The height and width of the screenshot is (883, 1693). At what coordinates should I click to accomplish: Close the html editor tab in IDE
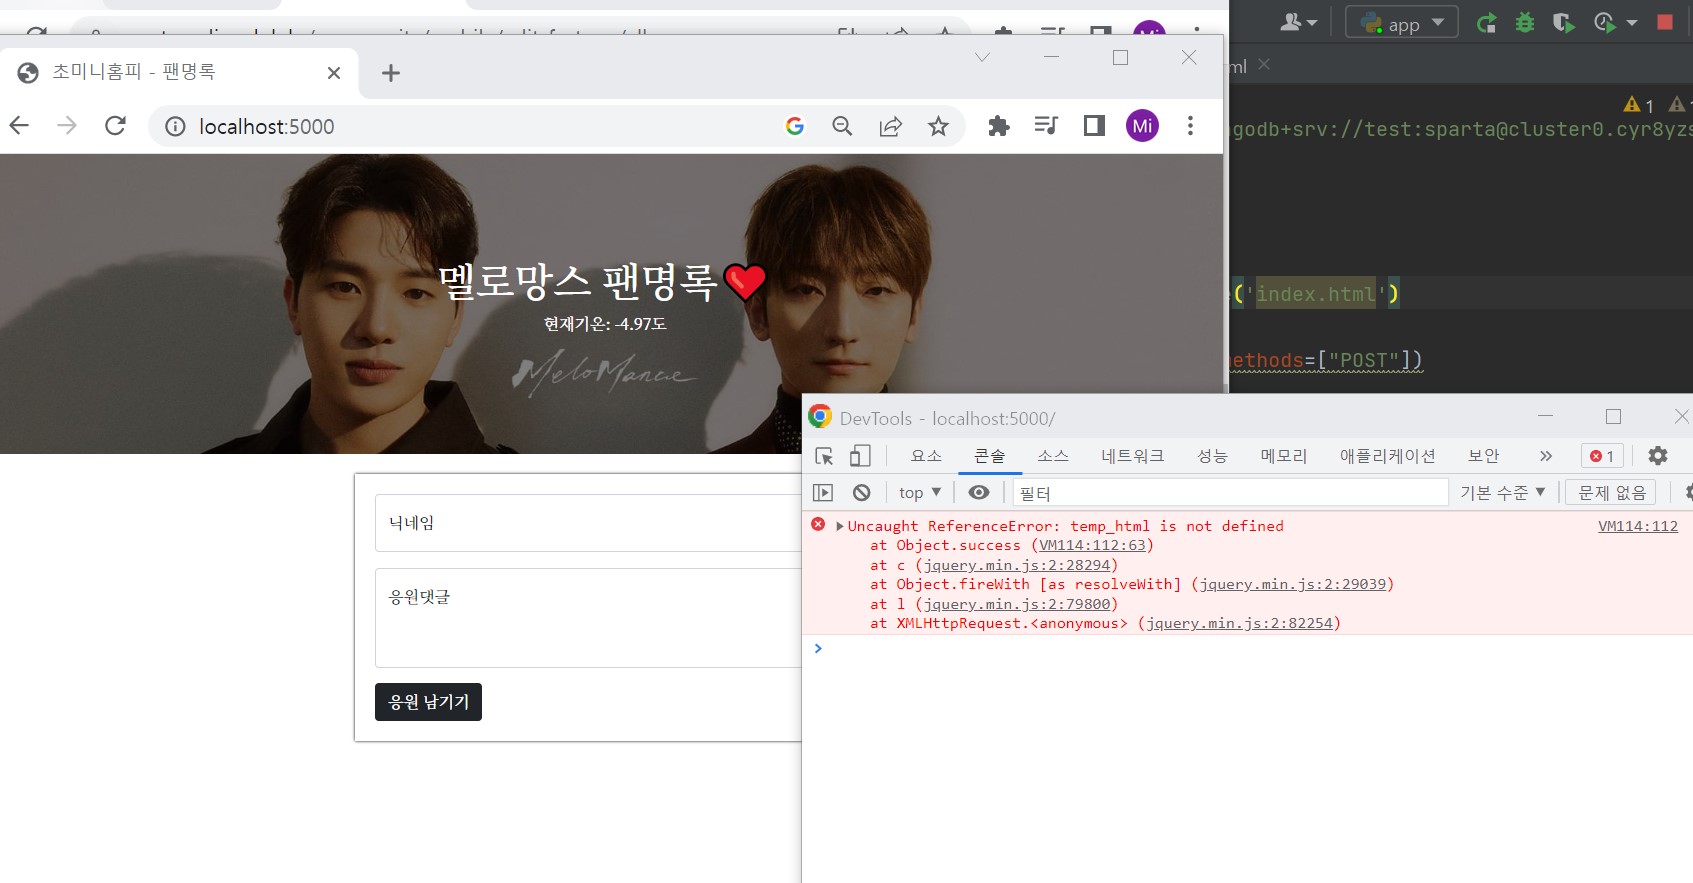point(1264,64)
